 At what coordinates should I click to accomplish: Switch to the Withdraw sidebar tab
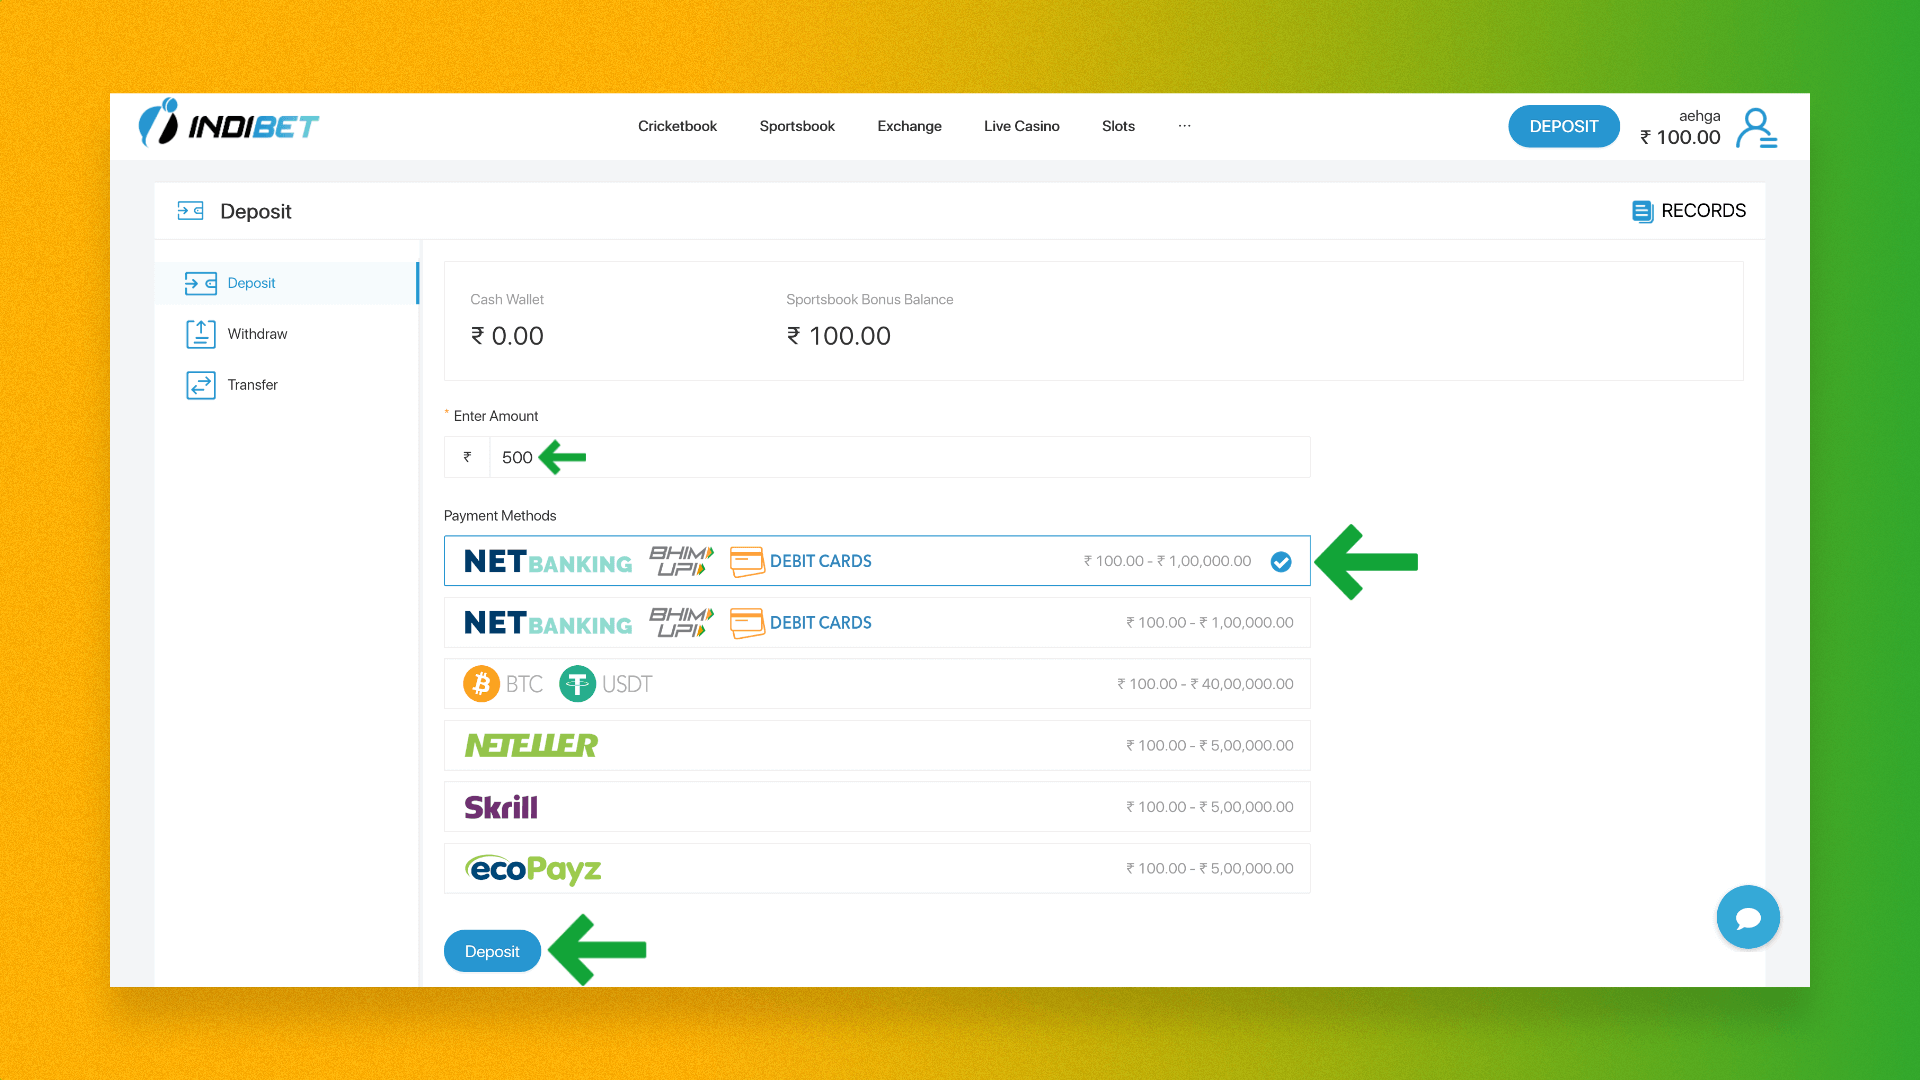(x=287, y=334)
